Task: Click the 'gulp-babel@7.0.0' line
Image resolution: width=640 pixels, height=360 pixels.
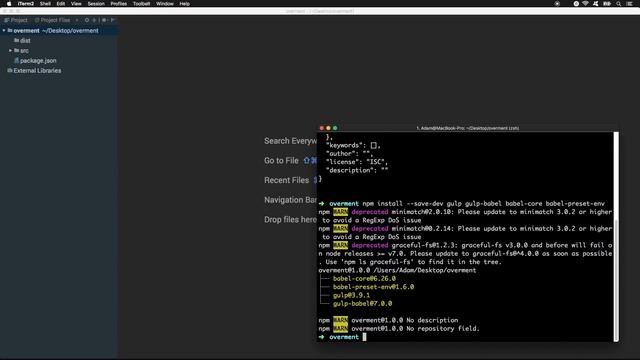Action: (x=362, y=304)
